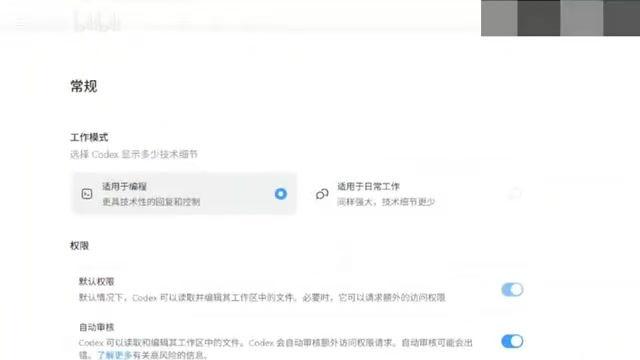Click the 工作模式 section heading
Viewport: 640px width, 360px height.
[x=89, y=138]
